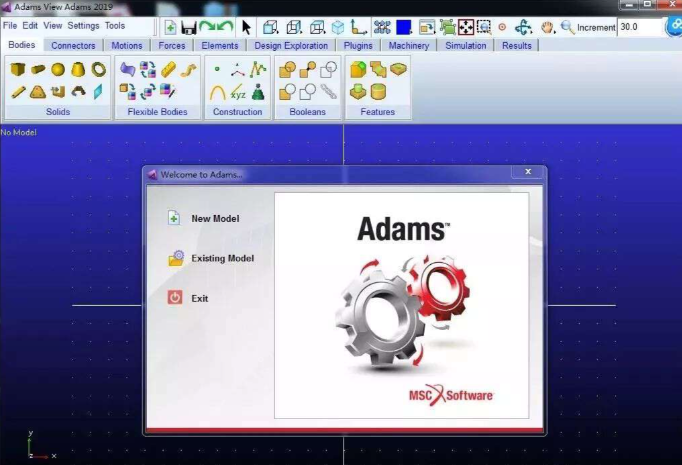Open the Forces ribbon tab
Screen dimensions: 682x465
pyautogui.click(x=172, y=45)
